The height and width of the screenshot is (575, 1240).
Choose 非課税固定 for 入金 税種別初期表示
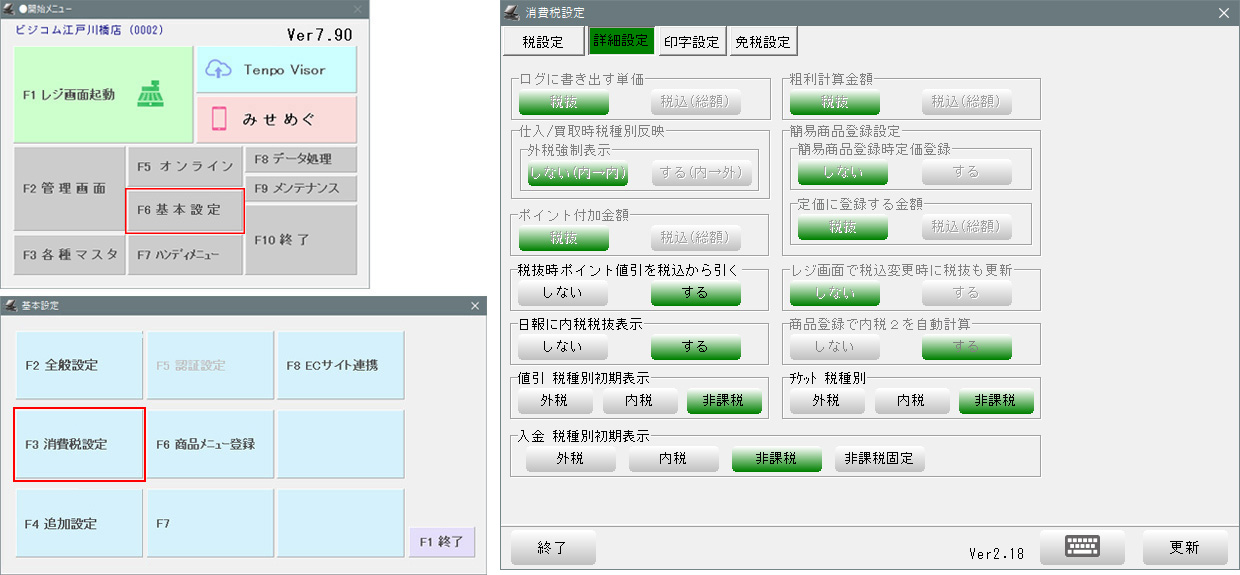pos(880,459)
